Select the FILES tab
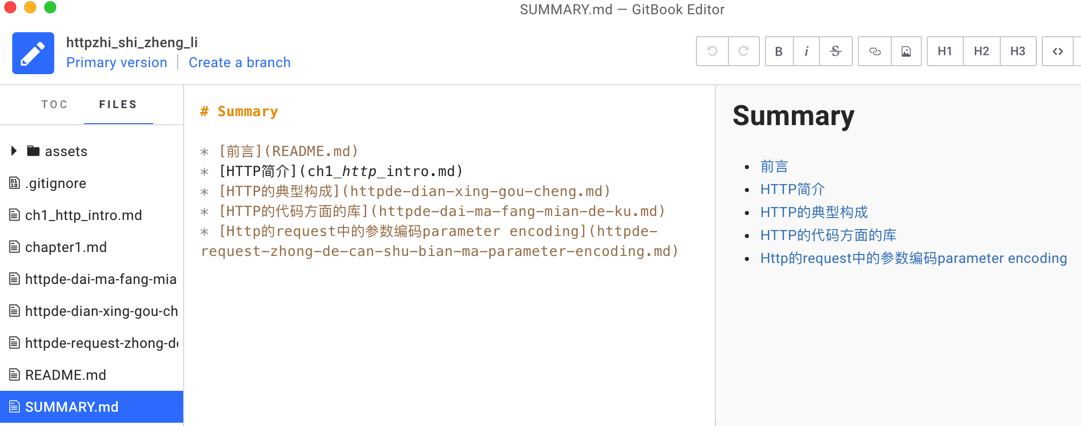 click(118, 104)
